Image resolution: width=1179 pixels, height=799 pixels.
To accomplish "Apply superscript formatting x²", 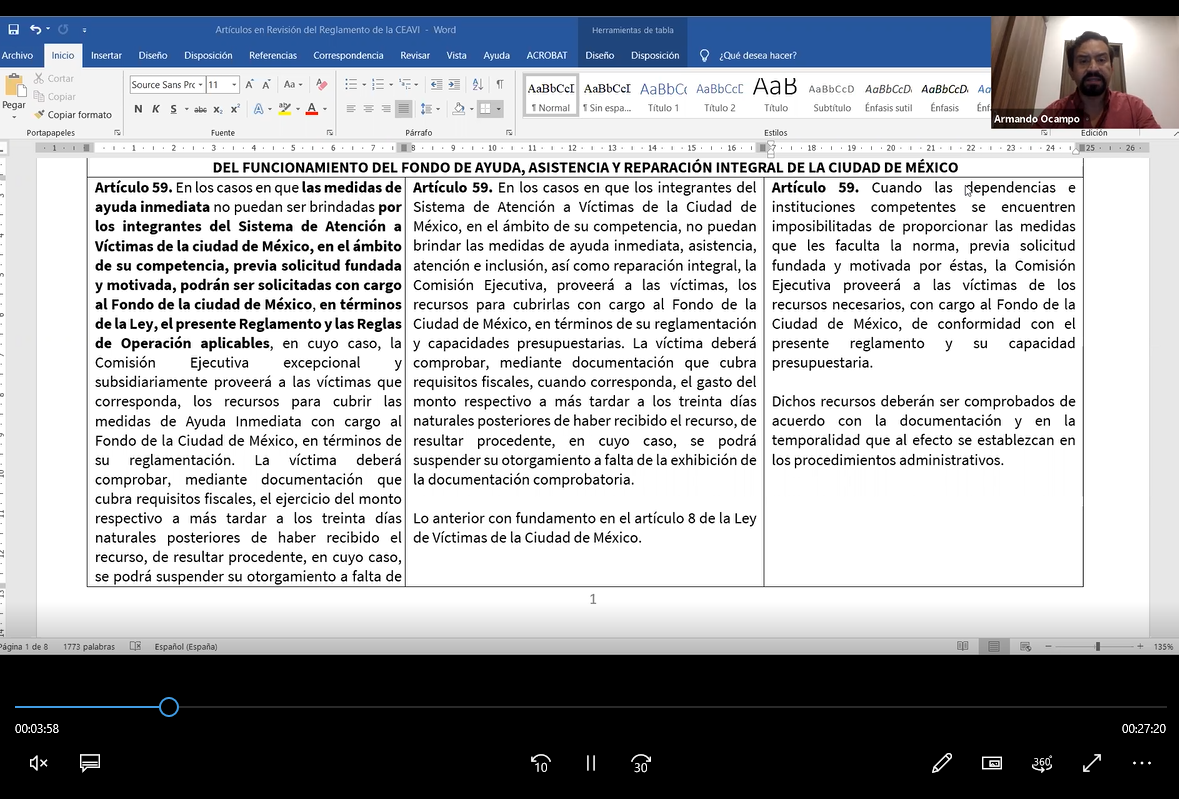I will (235, 109).
